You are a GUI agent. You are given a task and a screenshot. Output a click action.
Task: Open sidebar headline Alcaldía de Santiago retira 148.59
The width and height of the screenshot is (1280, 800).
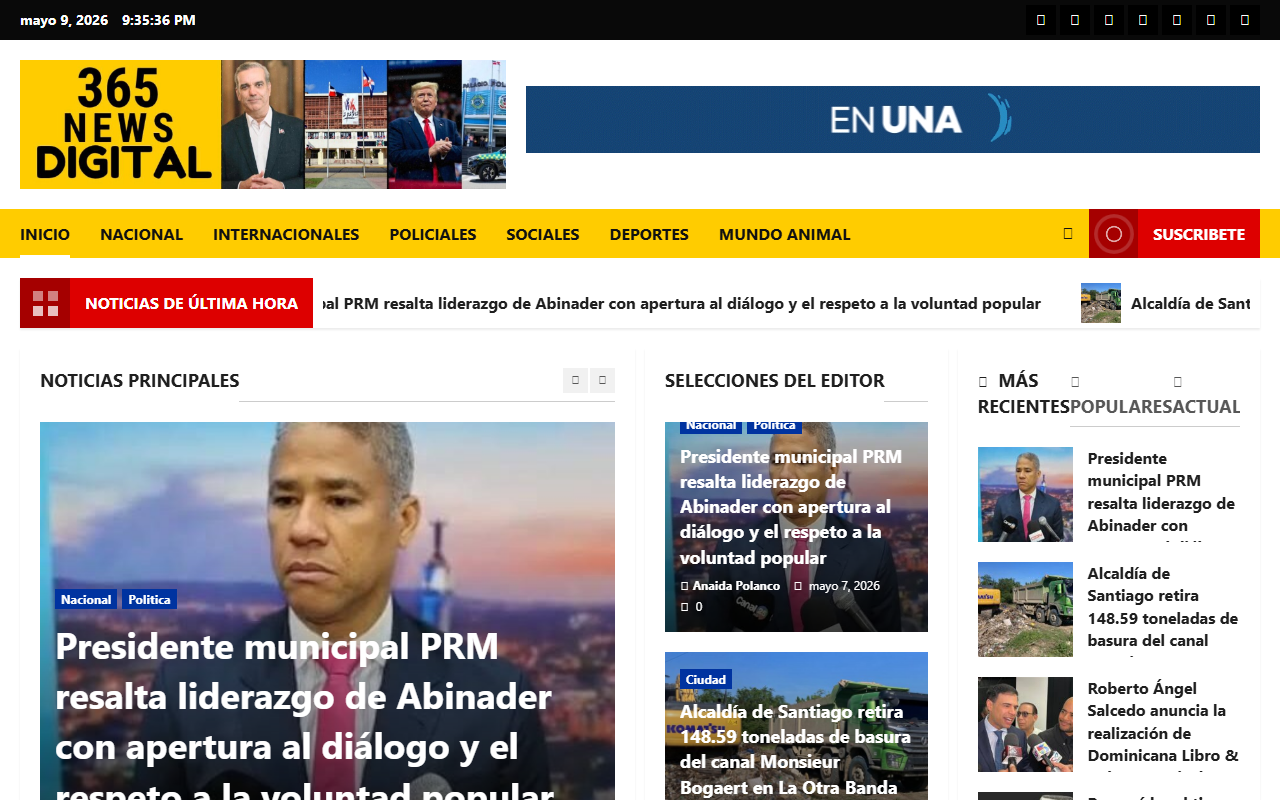click(x=1164, y=610)
